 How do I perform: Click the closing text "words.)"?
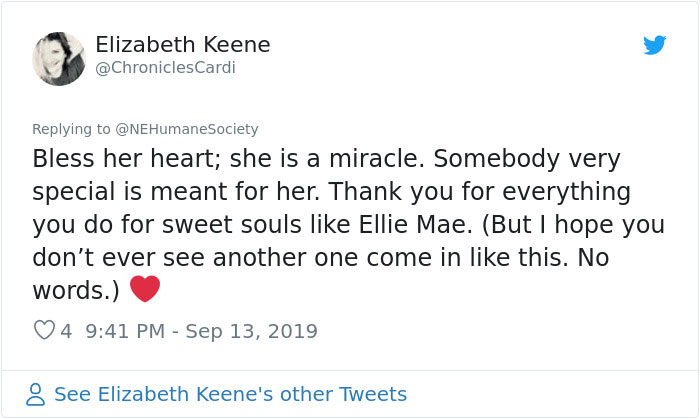(x=76, y=289)
